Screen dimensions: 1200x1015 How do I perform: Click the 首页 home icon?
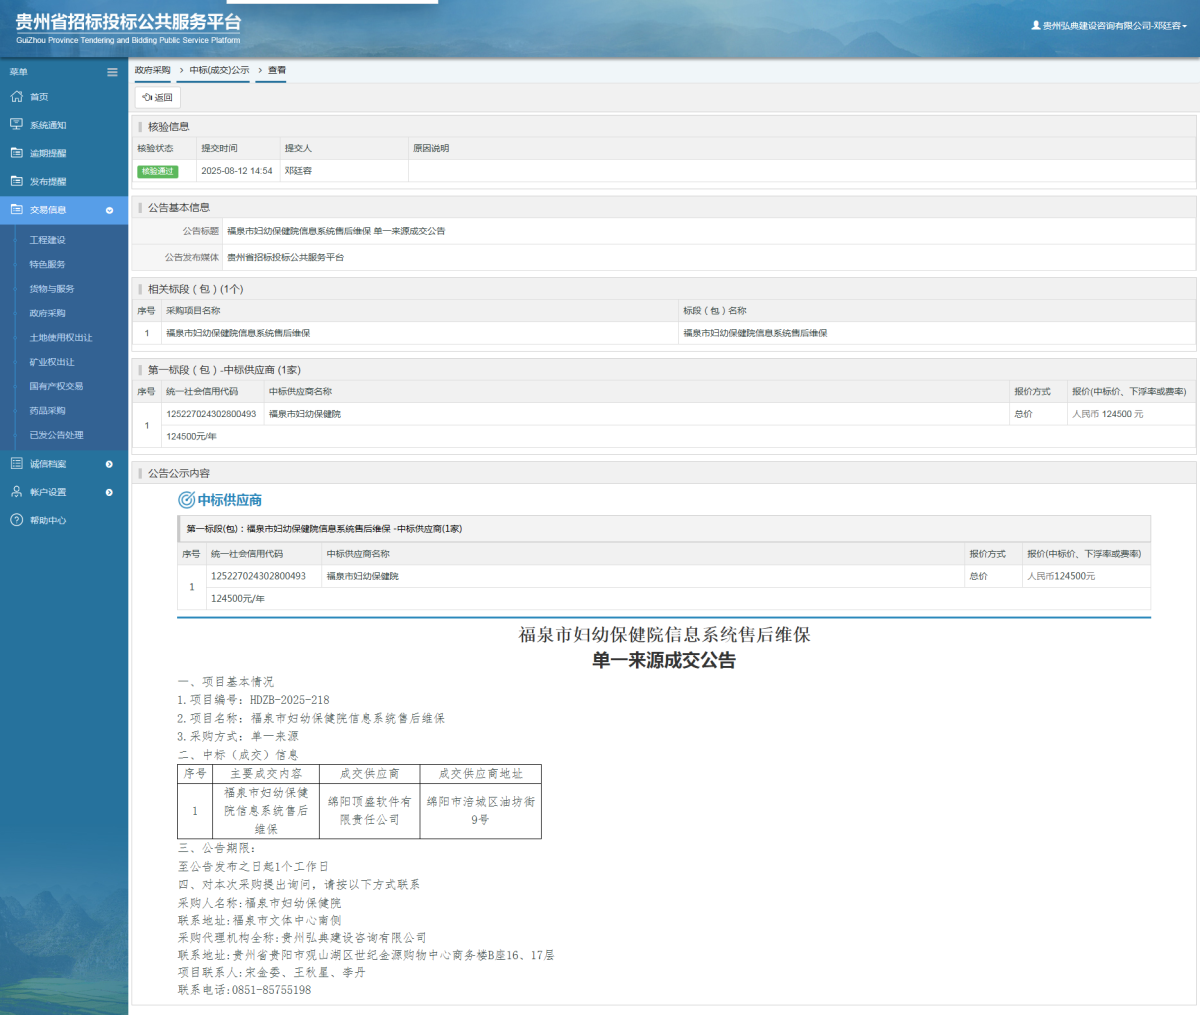[16, 97]
